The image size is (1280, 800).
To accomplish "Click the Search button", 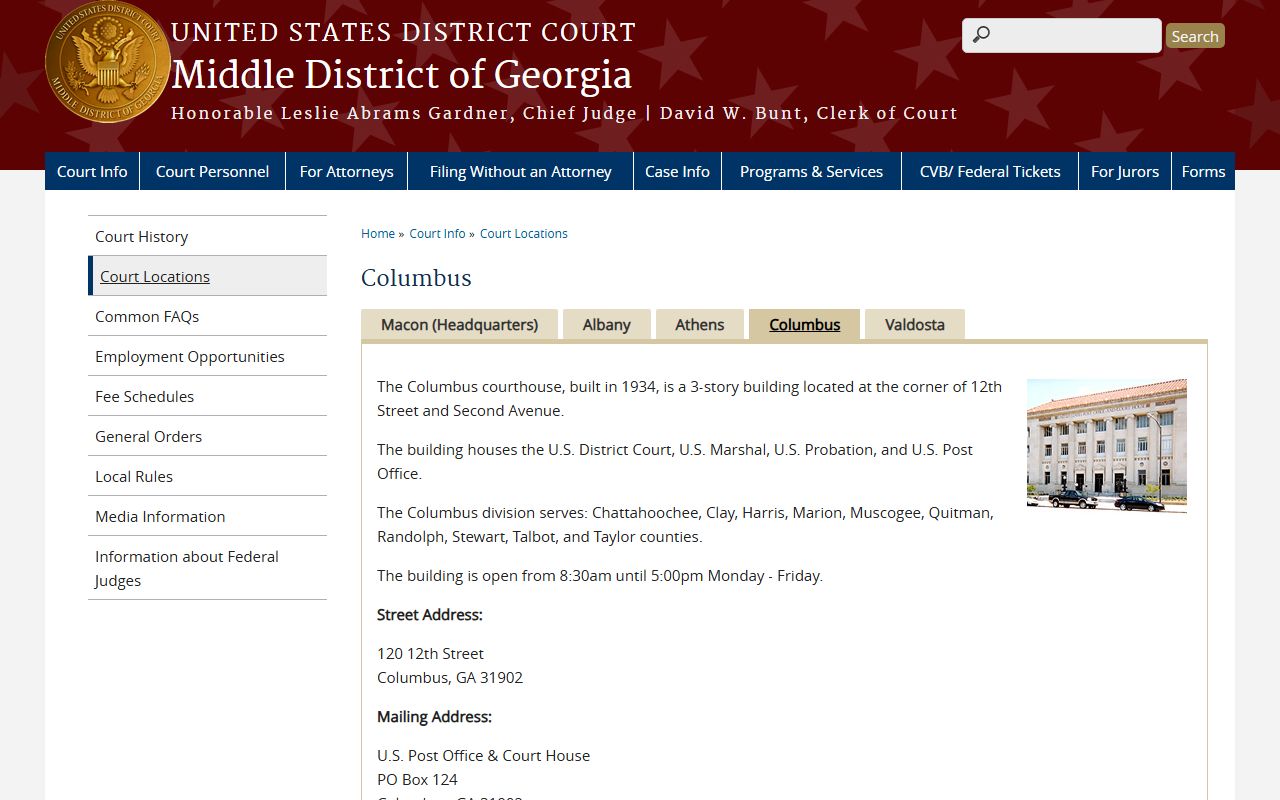I will click(1195, 36).
